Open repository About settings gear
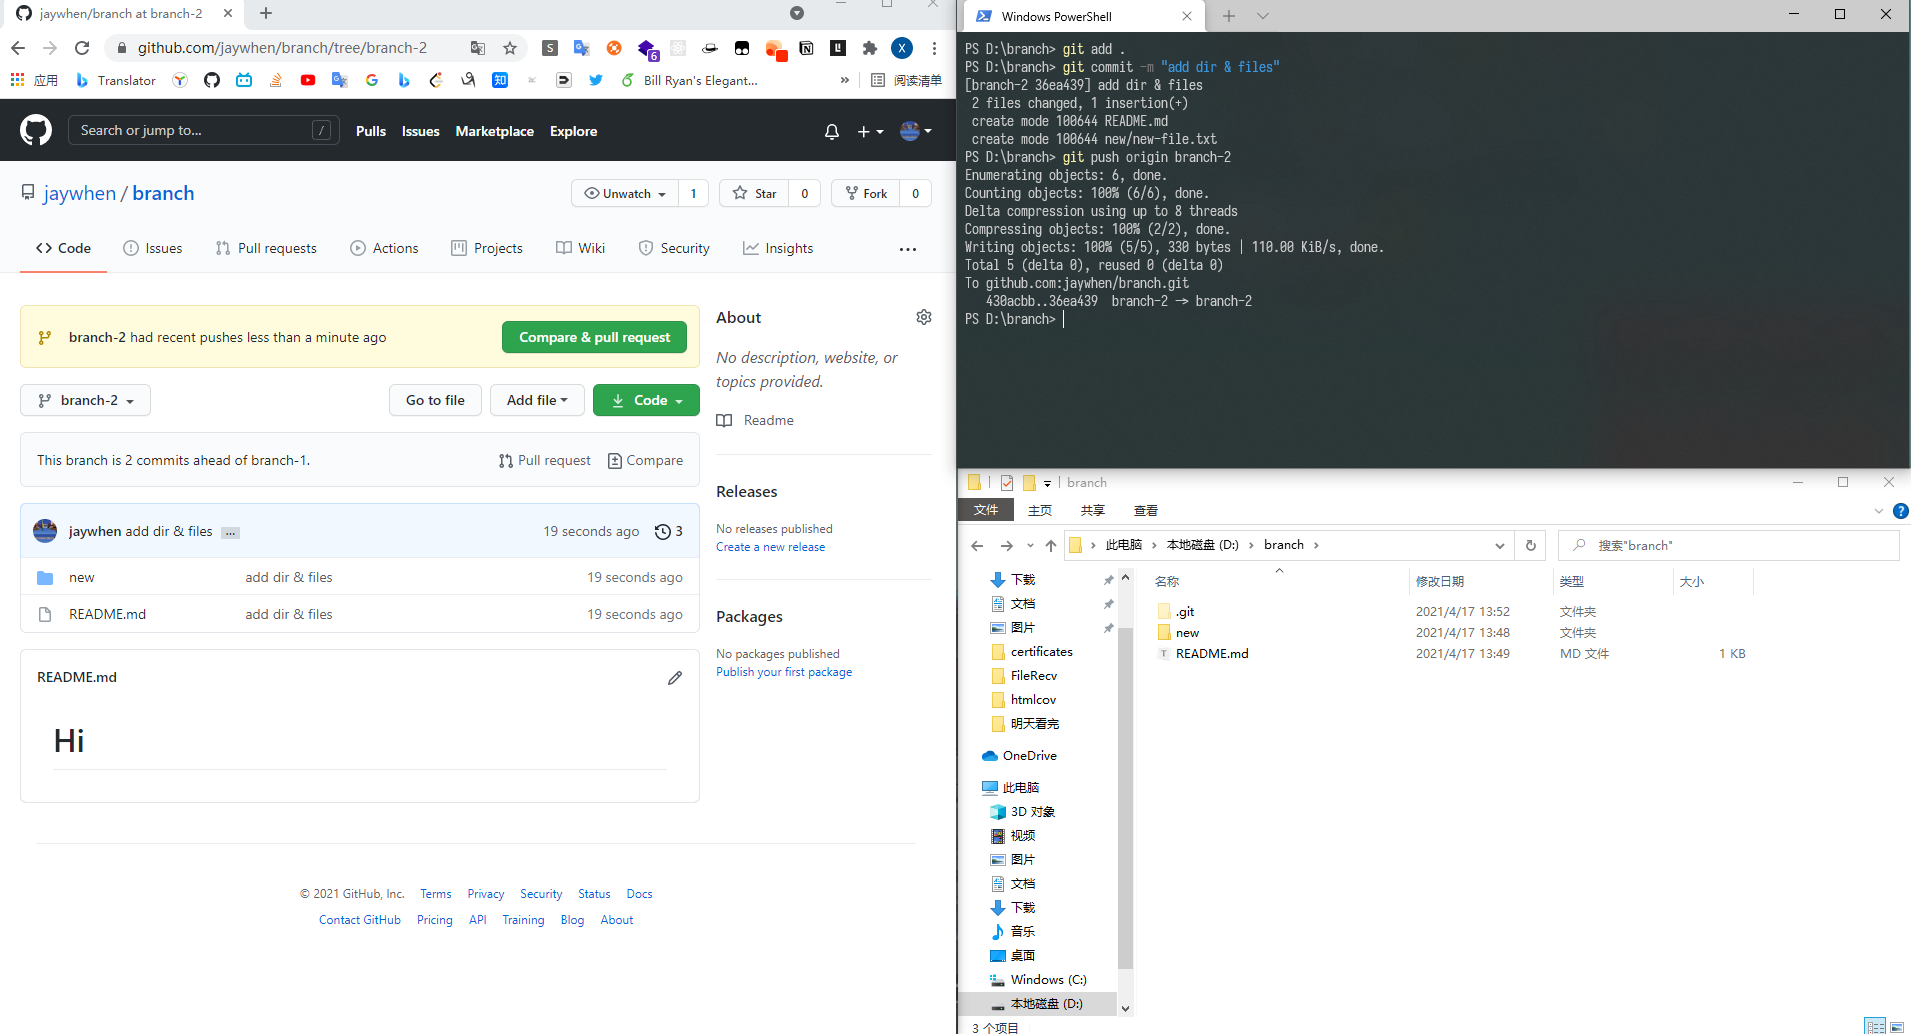Viewport: 1911px width, 1034px height. click(x=924, y=317)
